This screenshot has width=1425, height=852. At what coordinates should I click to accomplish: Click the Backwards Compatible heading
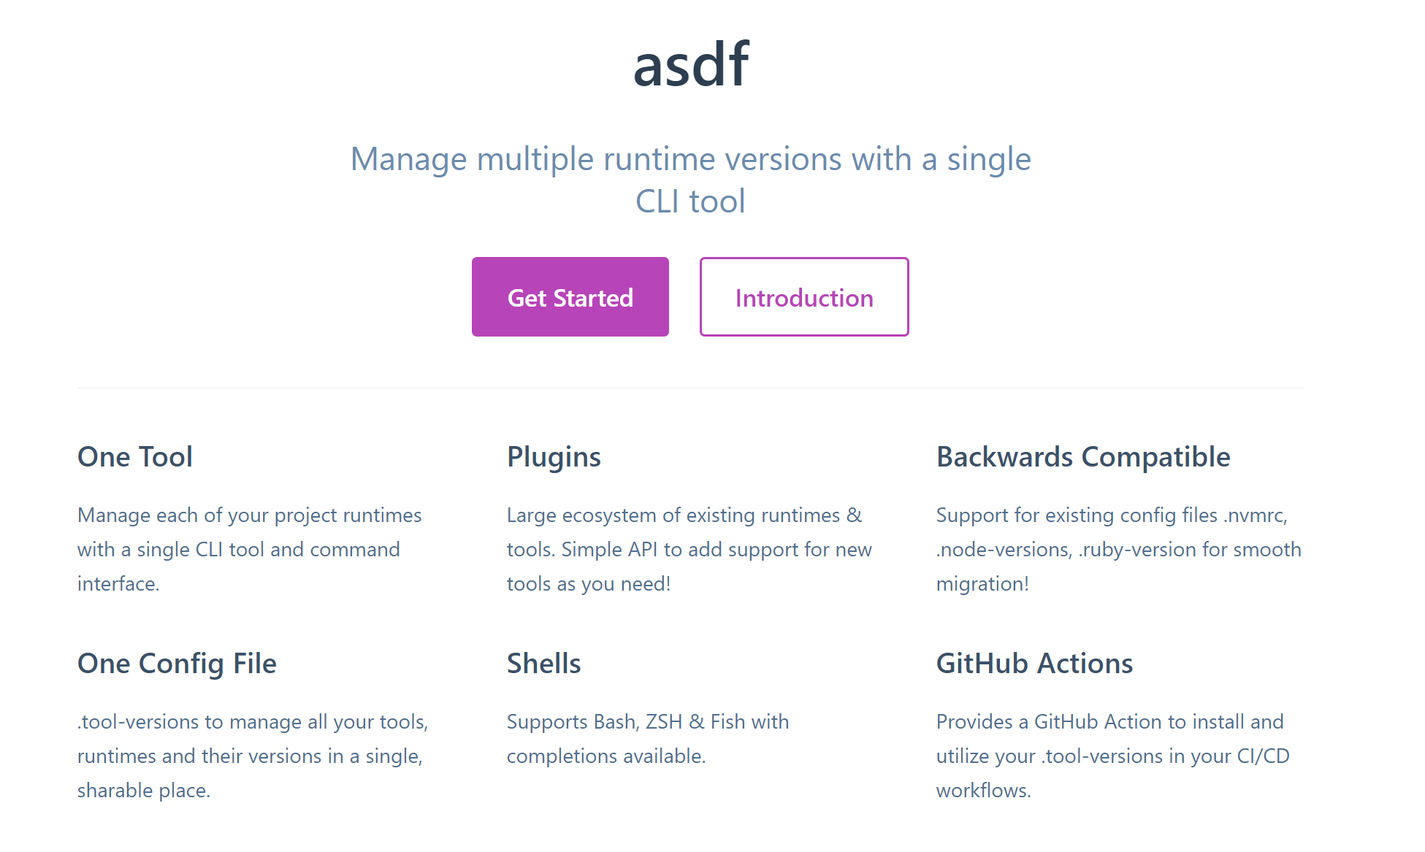1083,457
